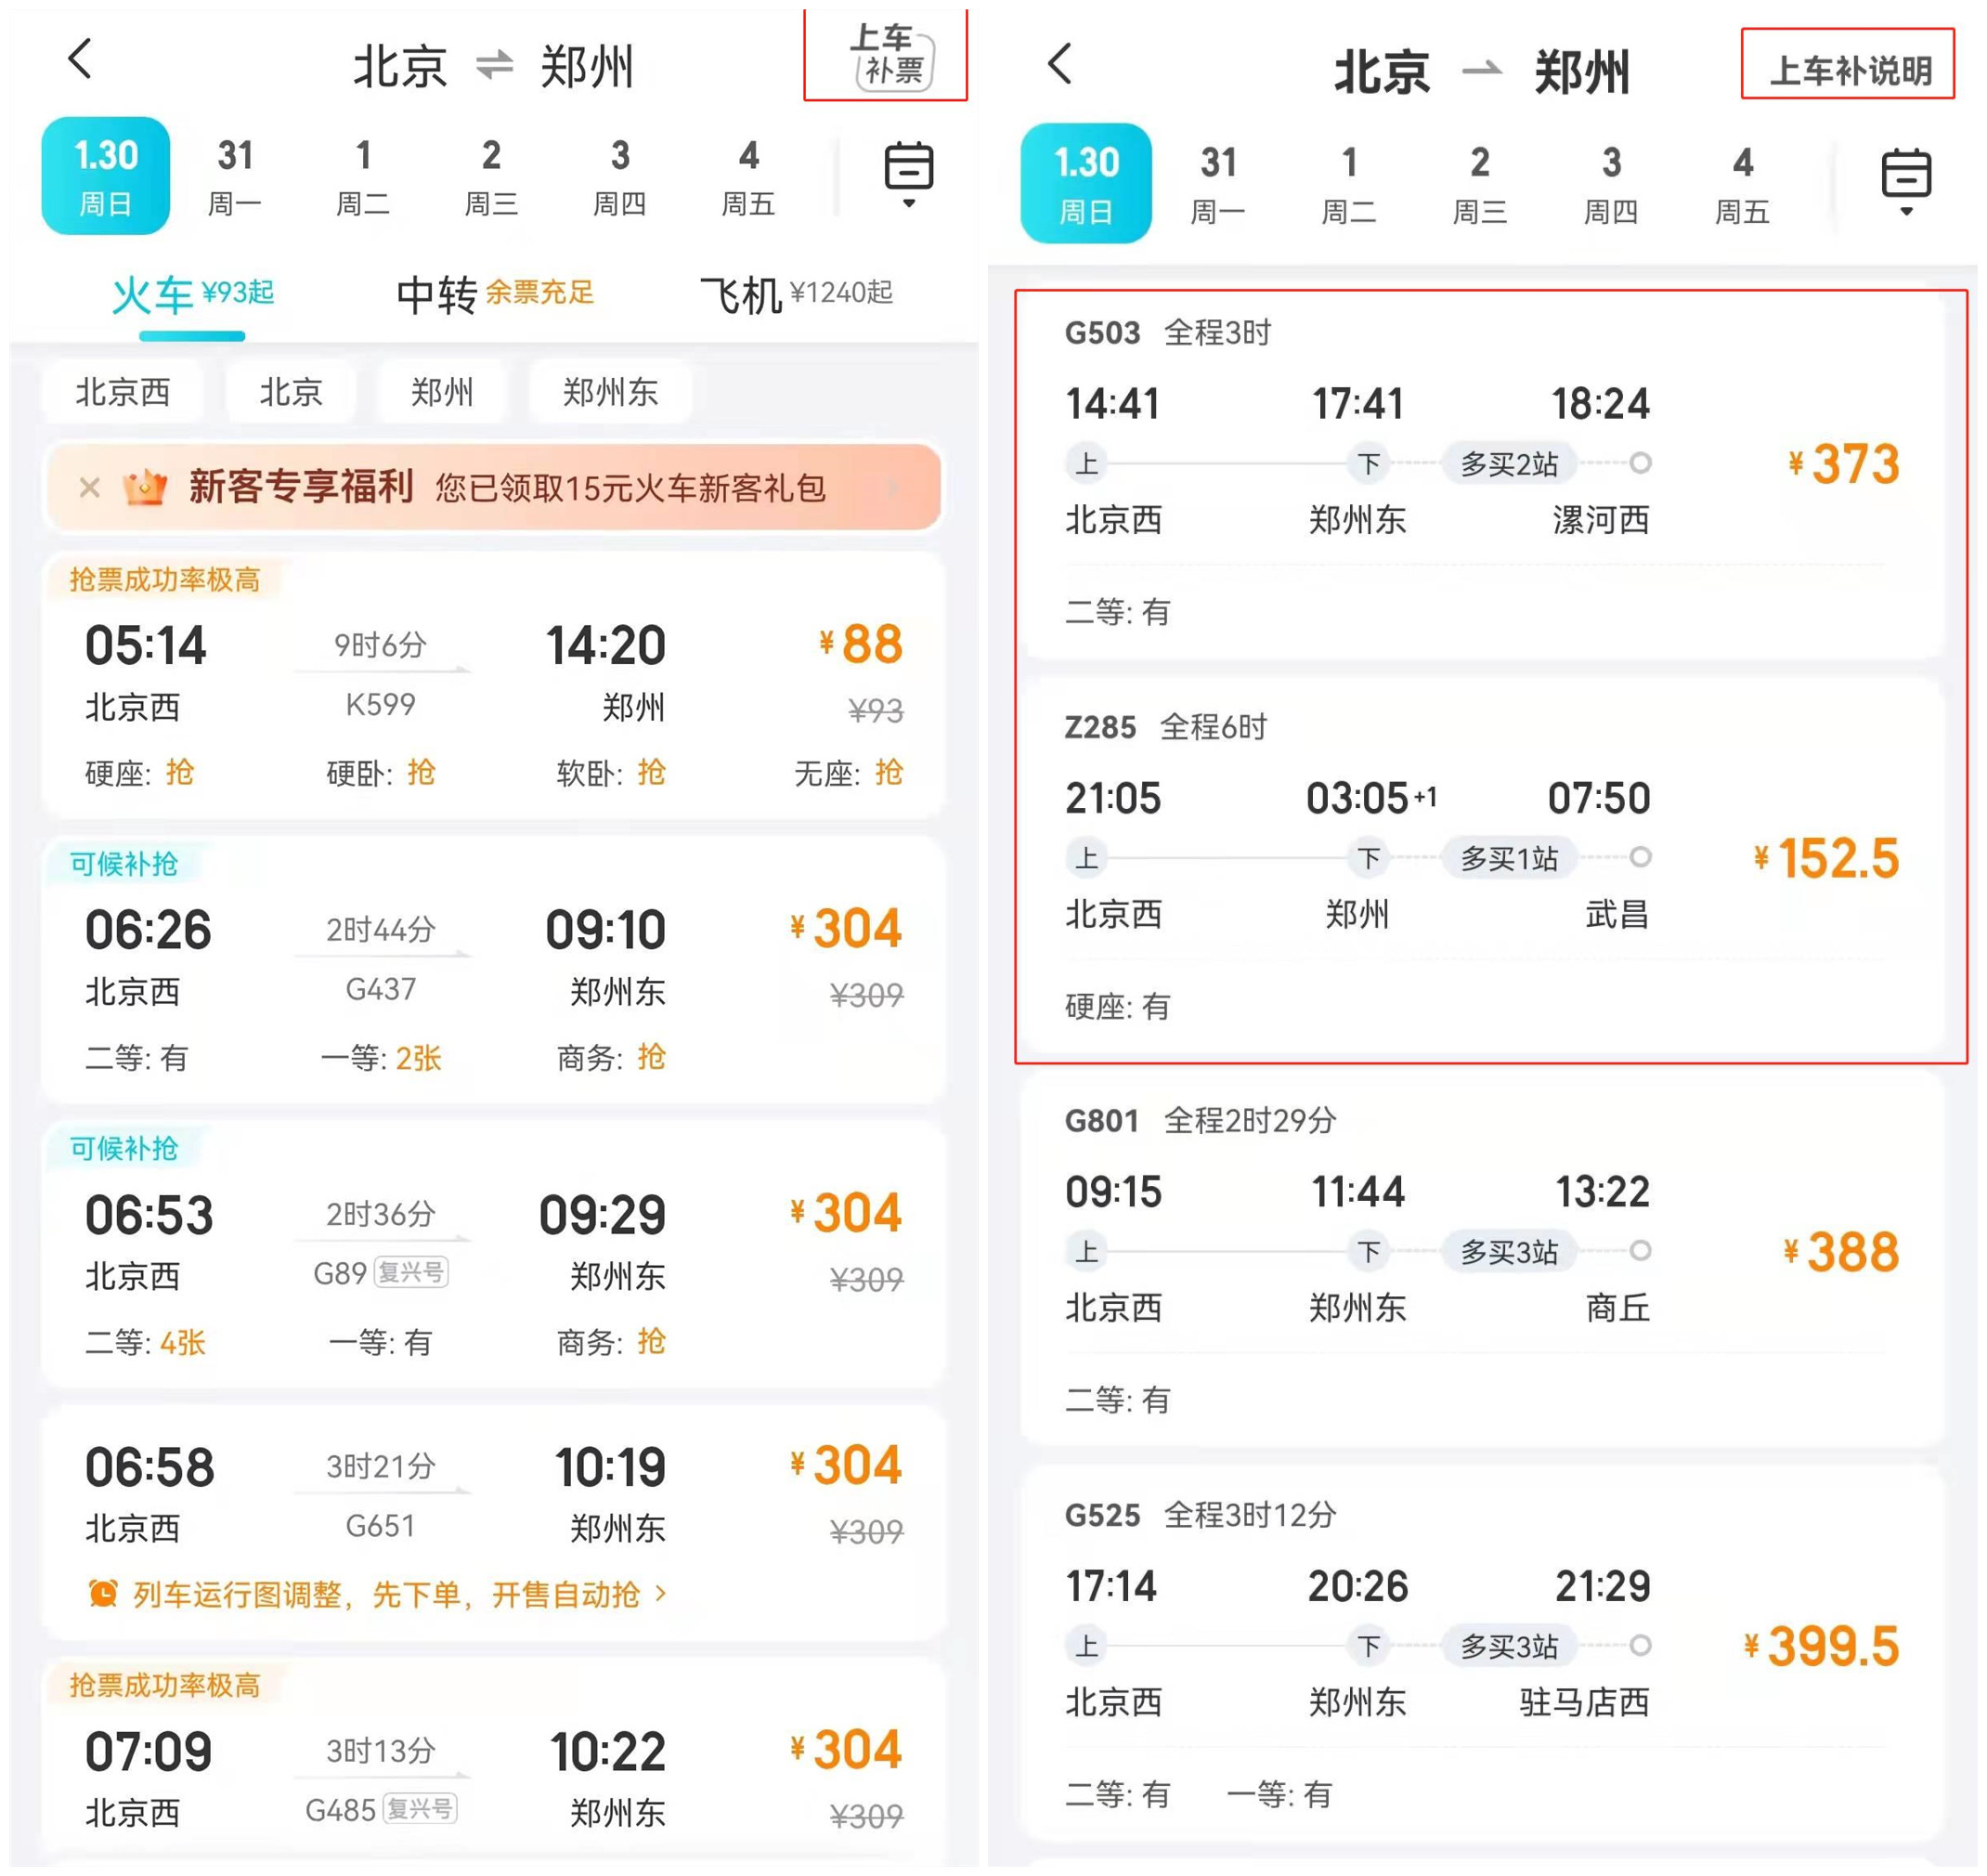
Task: Select date 4 周五 on right screen
Action: (1742, 184)
